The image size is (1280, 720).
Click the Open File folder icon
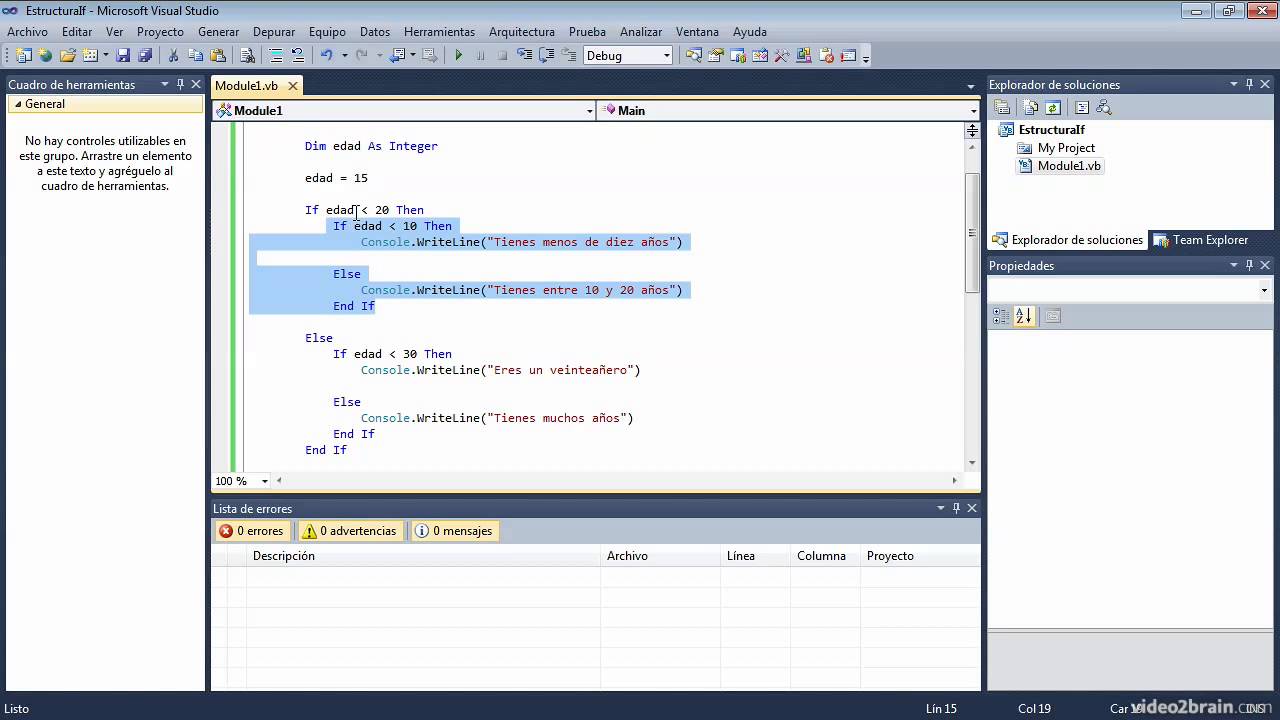pyautogui.click(x=67, y=56)
